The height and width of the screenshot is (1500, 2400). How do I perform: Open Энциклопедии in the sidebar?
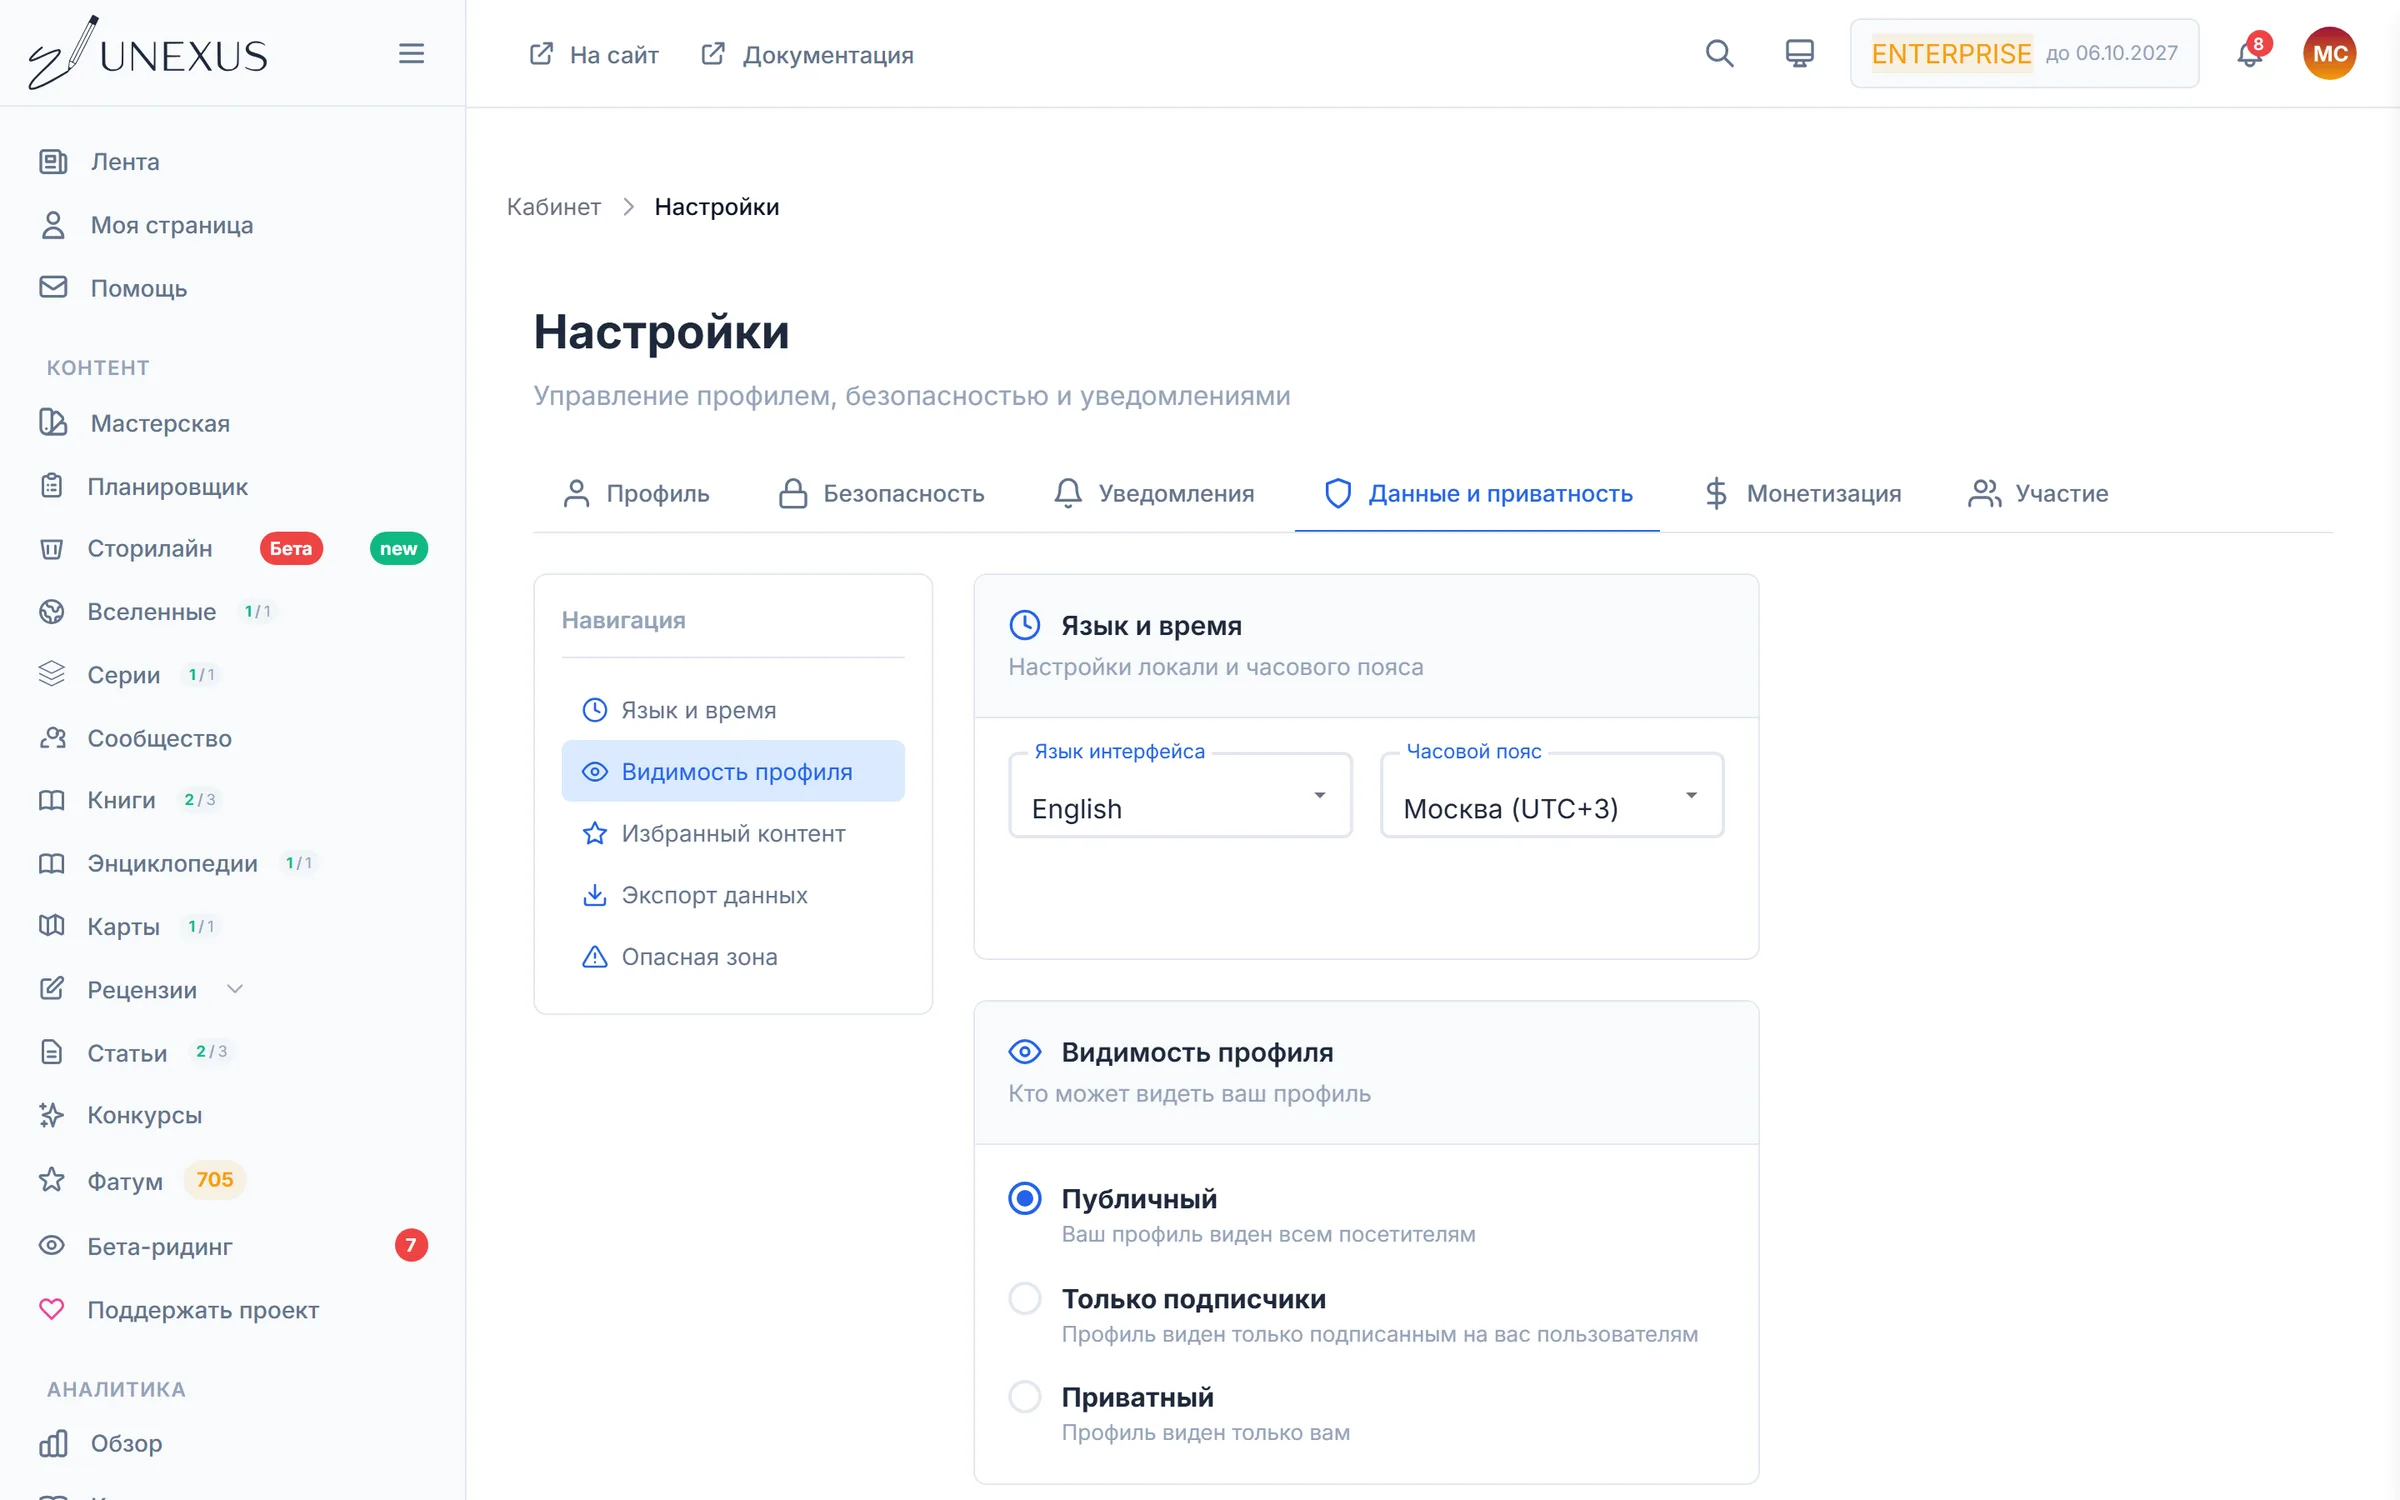click(x=172, y=863)
